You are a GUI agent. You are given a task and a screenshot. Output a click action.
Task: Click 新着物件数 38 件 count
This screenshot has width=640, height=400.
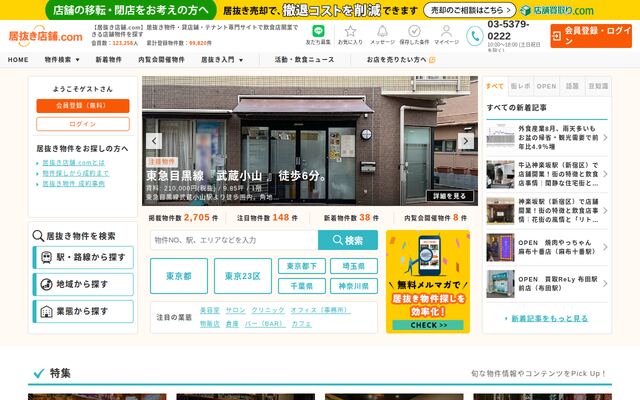click(x=351, y=218)
